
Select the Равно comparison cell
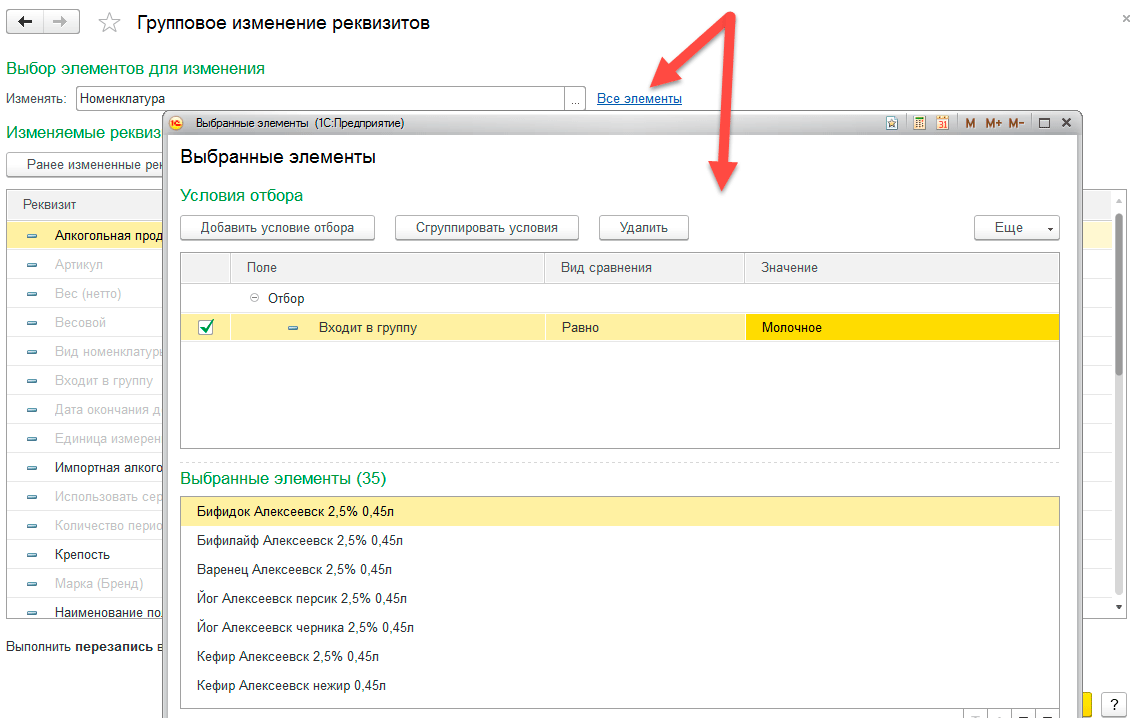tap(644, 328)
